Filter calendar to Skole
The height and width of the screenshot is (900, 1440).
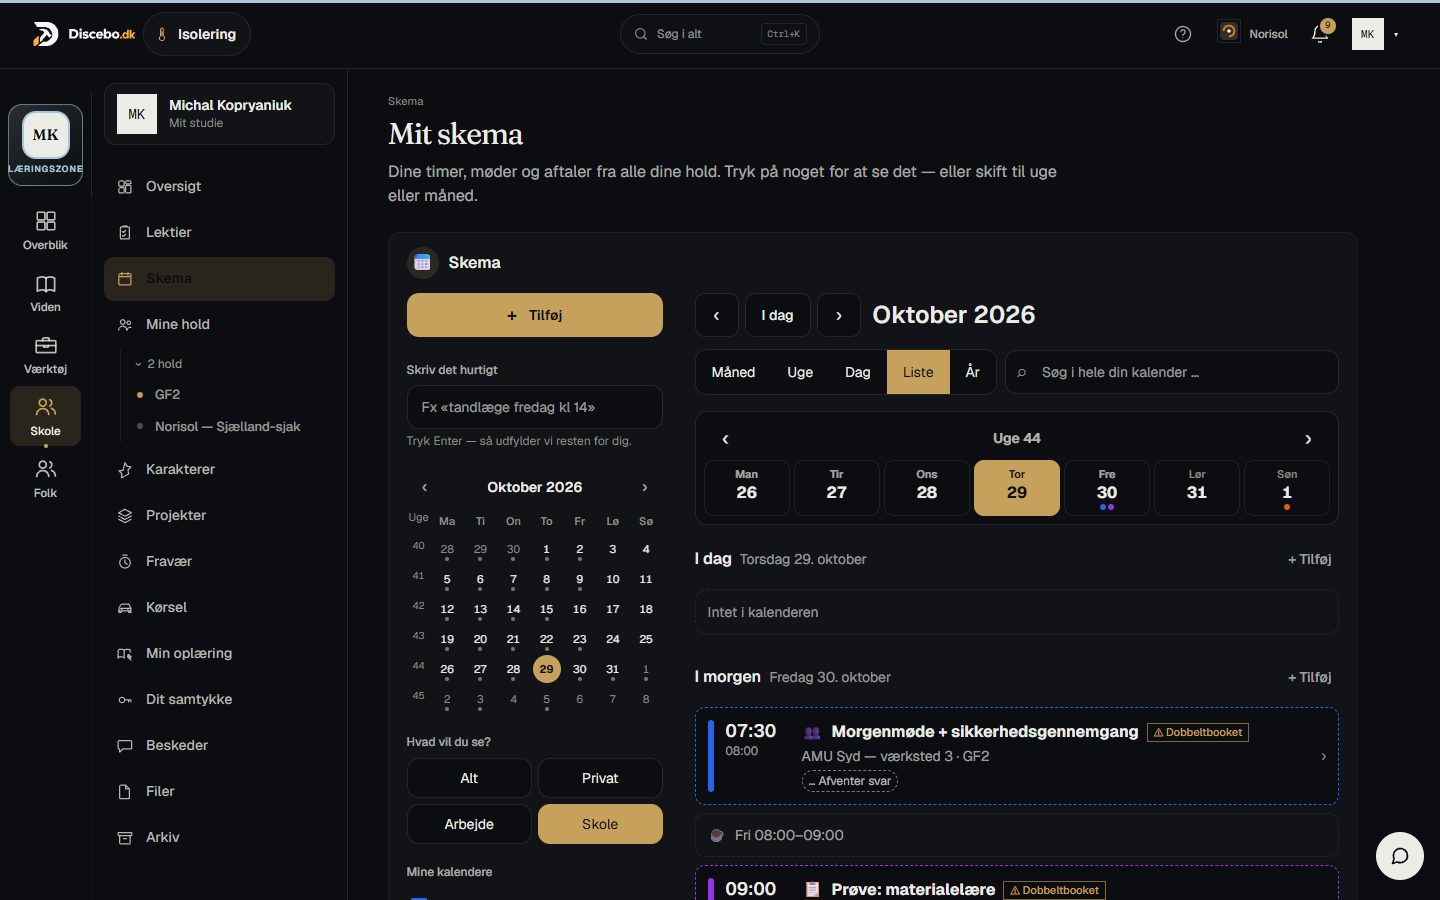[600, 824]
